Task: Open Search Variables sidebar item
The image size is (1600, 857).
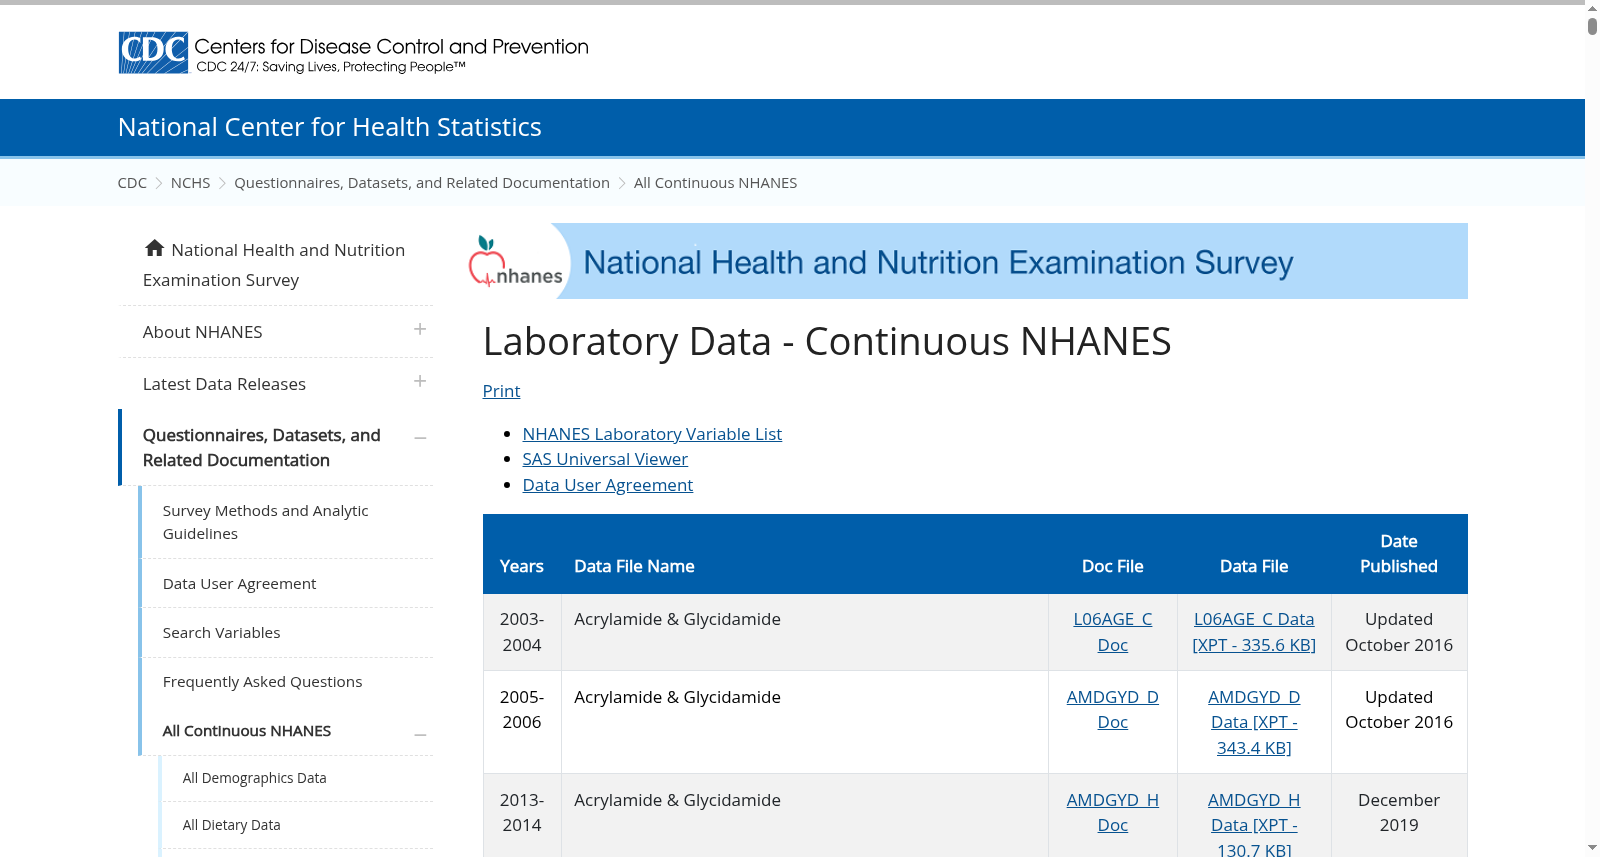Action: [221, 633]
